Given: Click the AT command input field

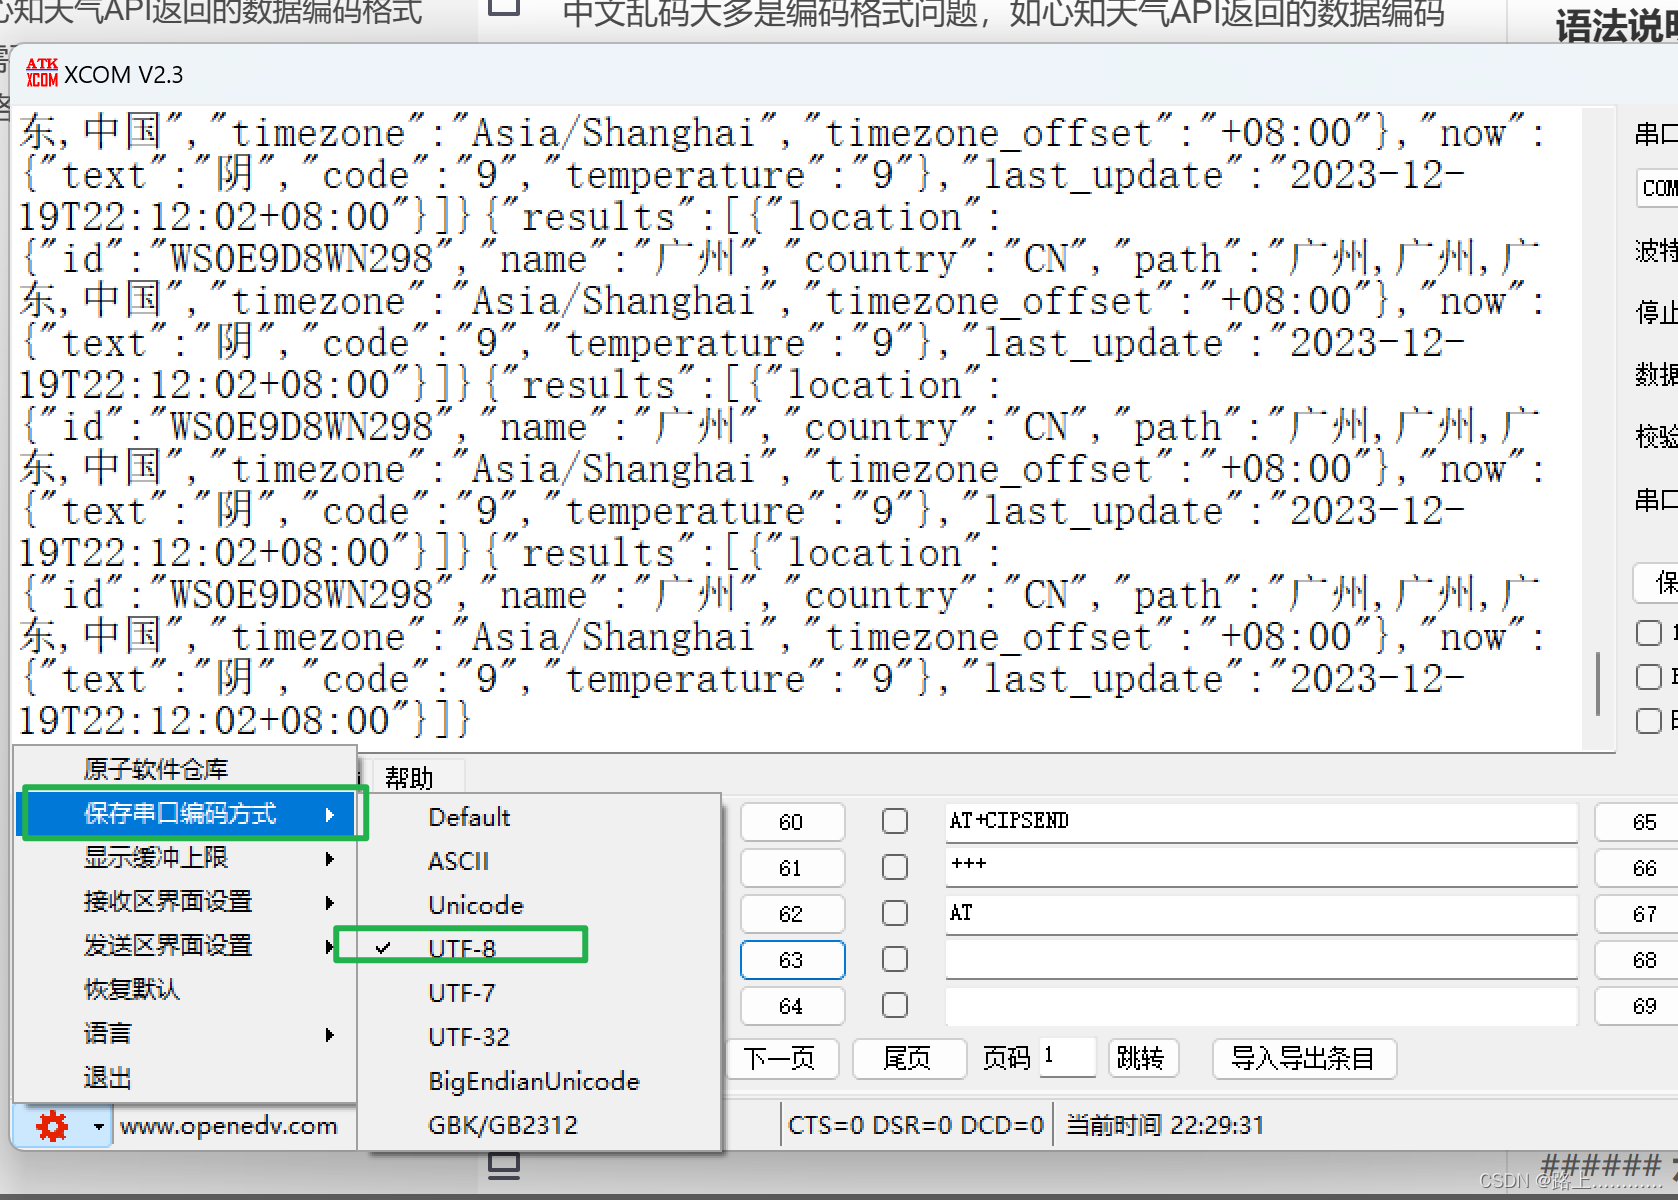Looking at the screenshot, I should coord(1262,914).
